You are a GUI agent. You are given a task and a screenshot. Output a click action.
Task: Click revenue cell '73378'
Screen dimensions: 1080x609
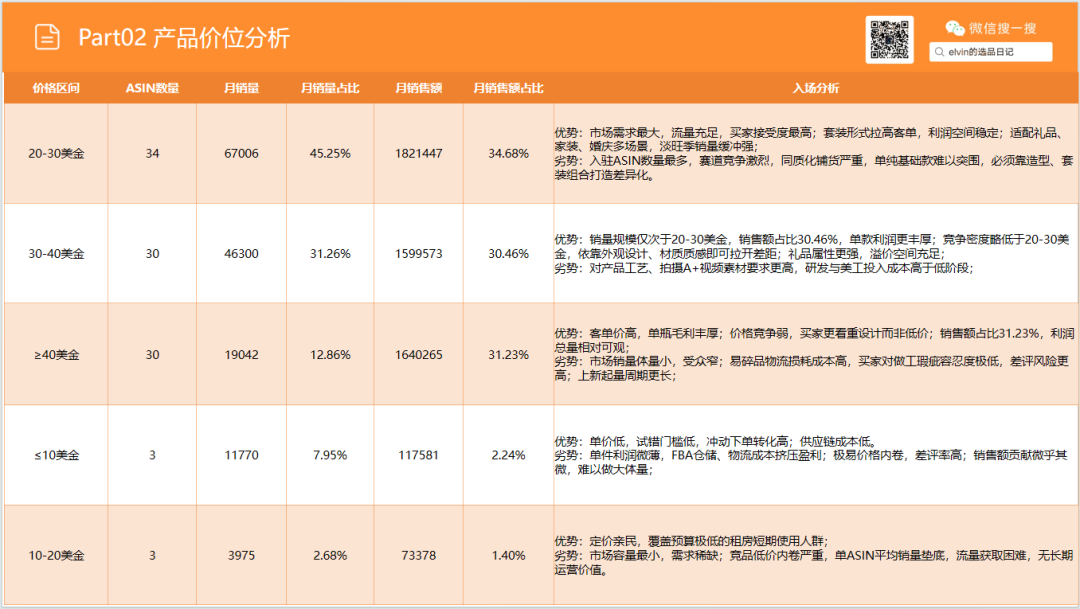[x=418, y=555]
